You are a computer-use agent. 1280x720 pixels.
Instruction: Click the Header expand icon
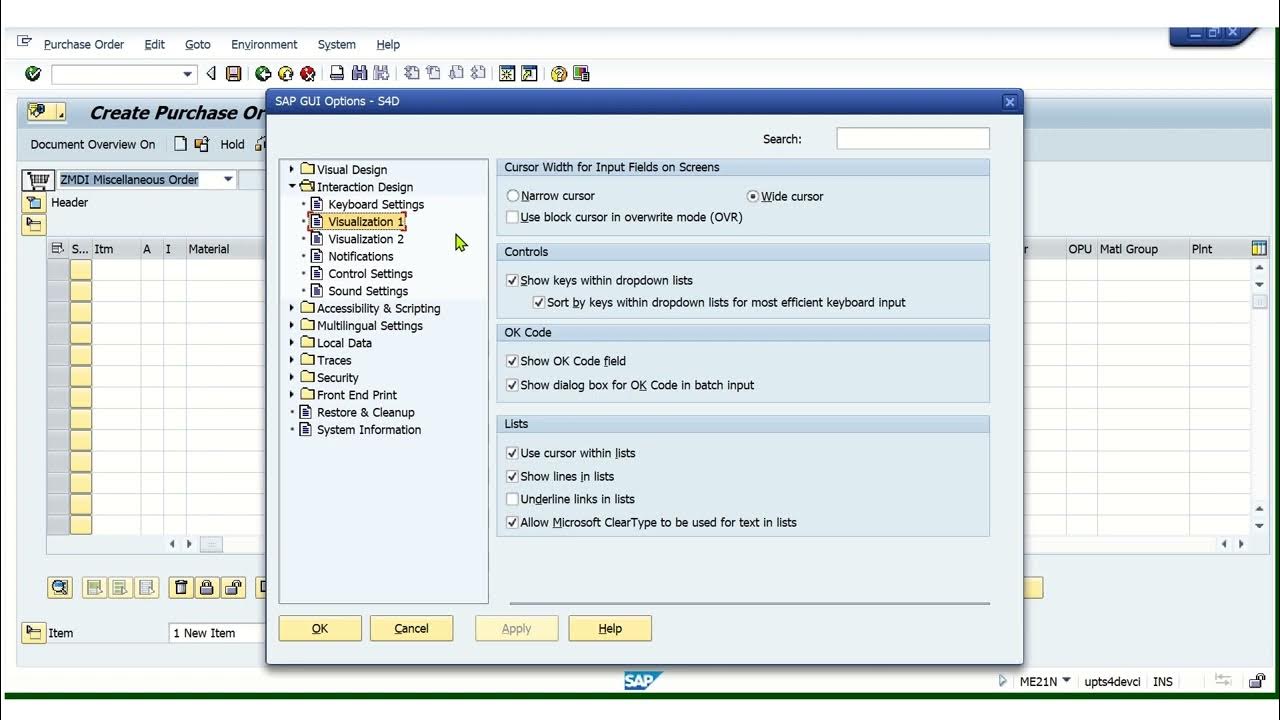pos(34,203)
